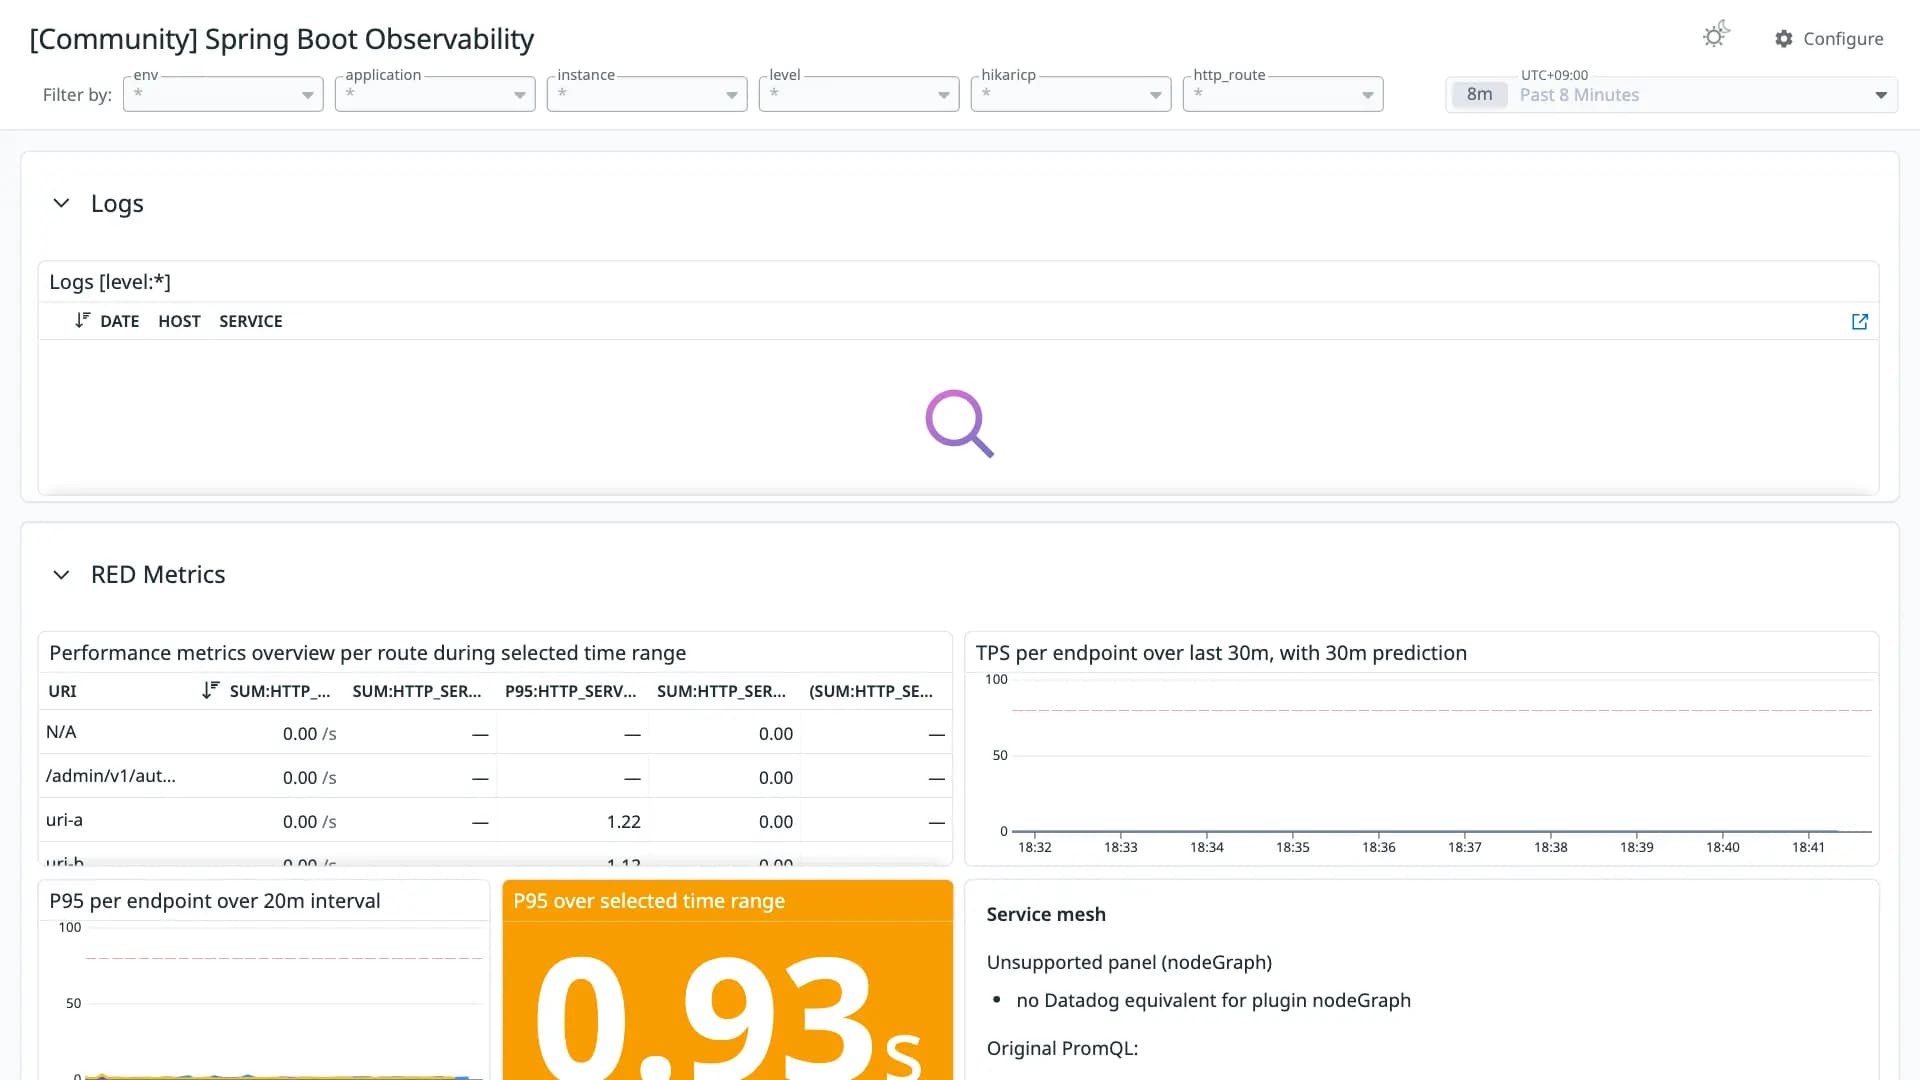Select the /admin/v1/aut... URI row
Viewport: 1920px width, 1080px height.
pyautogui.click(x=495, y=777)
